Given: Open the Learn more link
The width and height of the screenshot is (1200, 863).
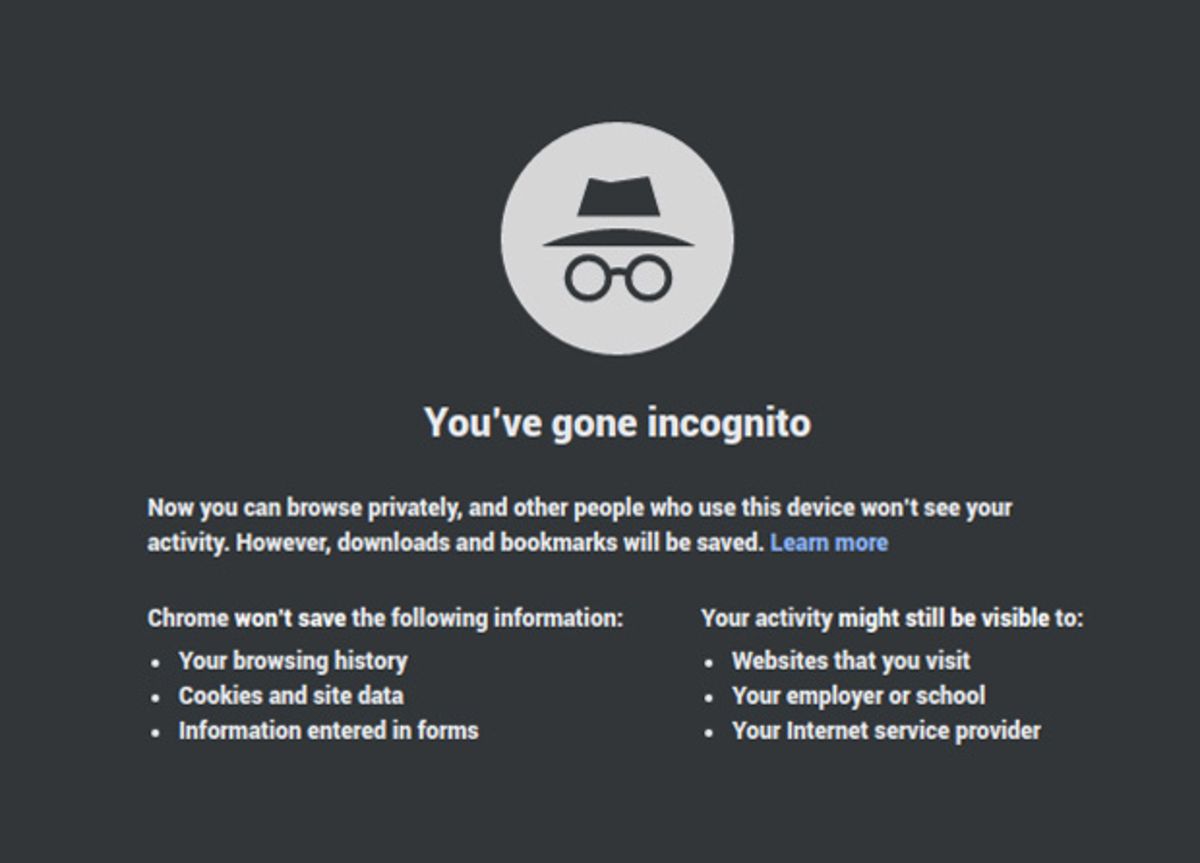Looking at the screenshot, I should pos(829,543).
